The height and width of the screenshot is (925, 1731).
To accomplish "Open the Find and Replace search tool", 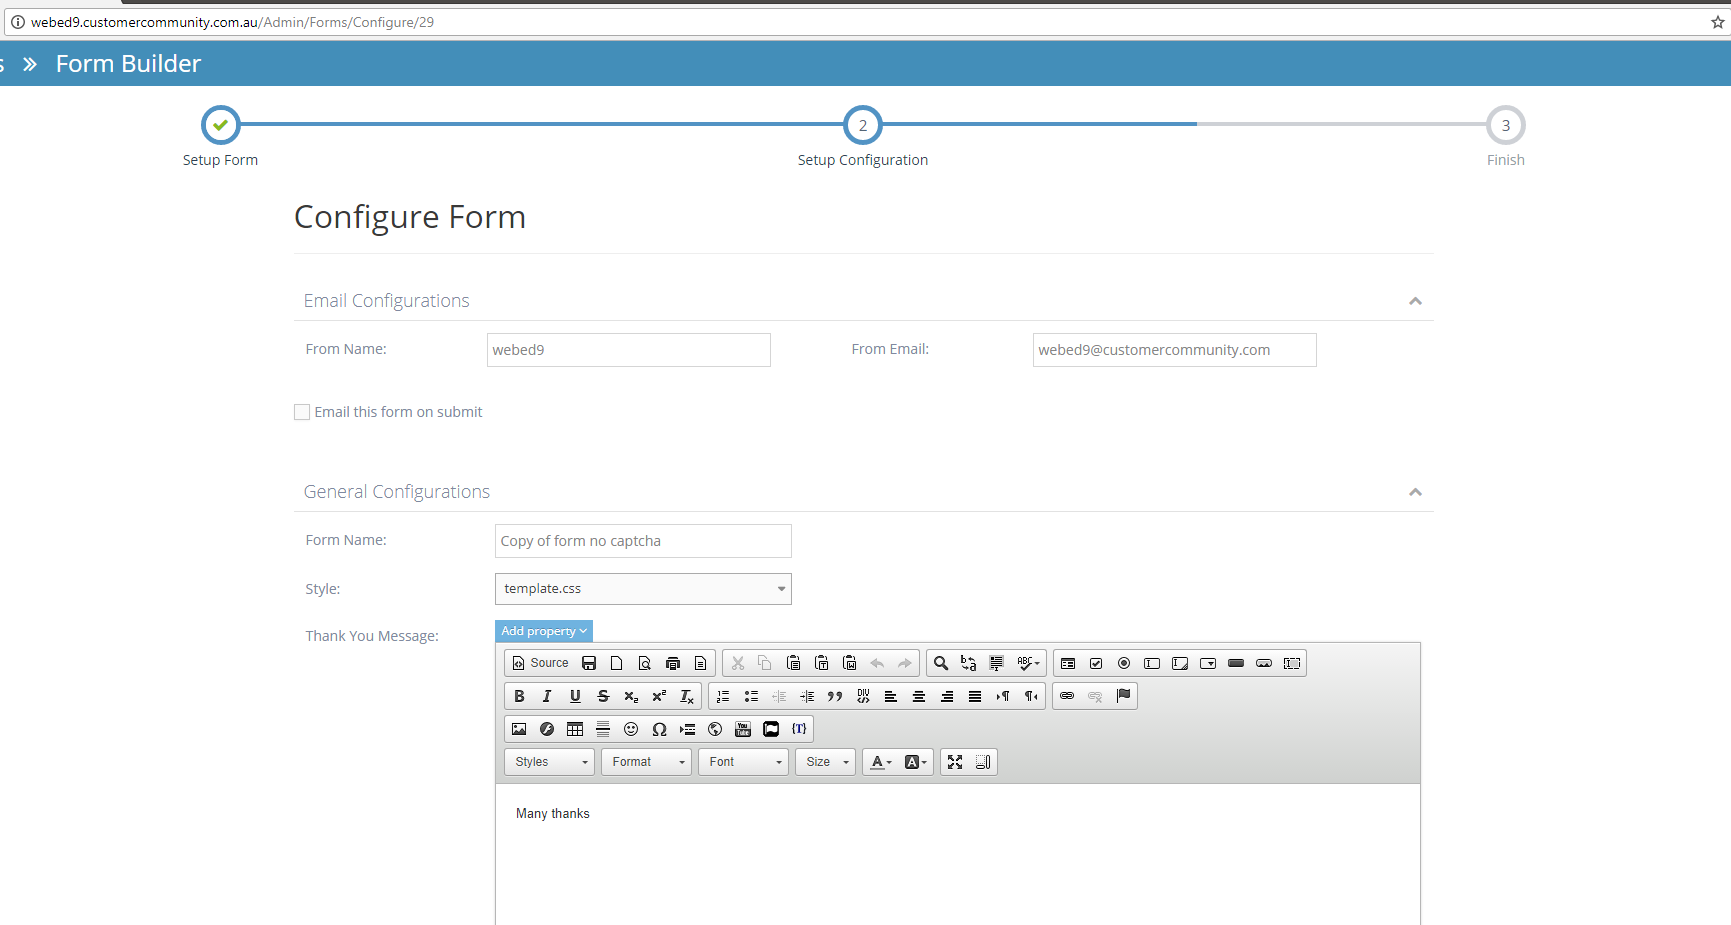I will pos(939,662).
